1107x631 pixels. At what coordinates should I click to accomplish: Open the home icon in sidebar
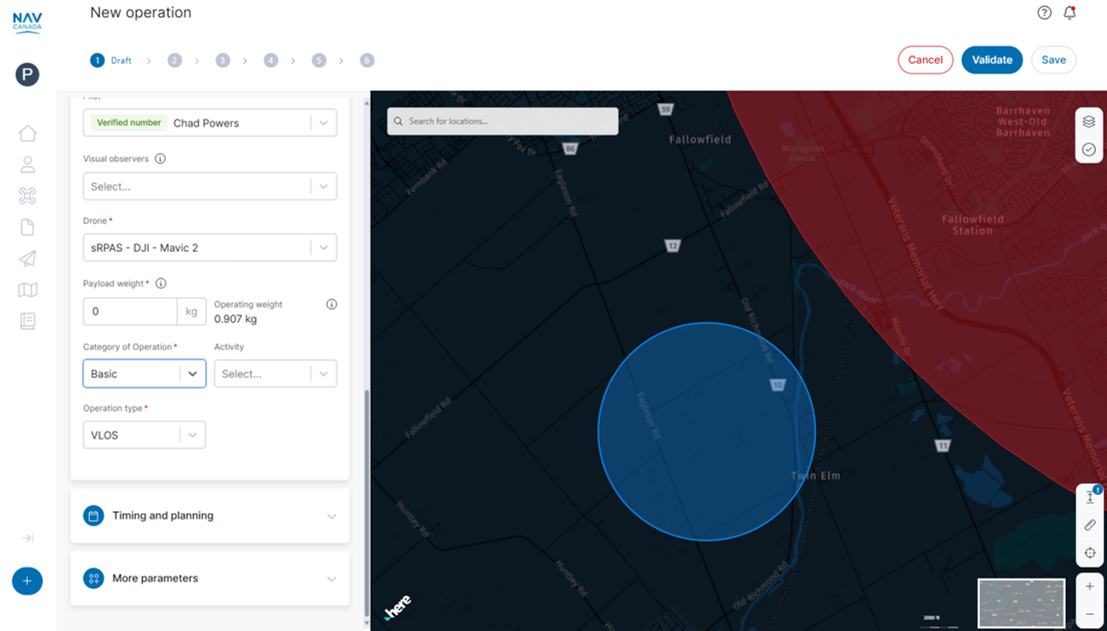click(x=27, y=133)
